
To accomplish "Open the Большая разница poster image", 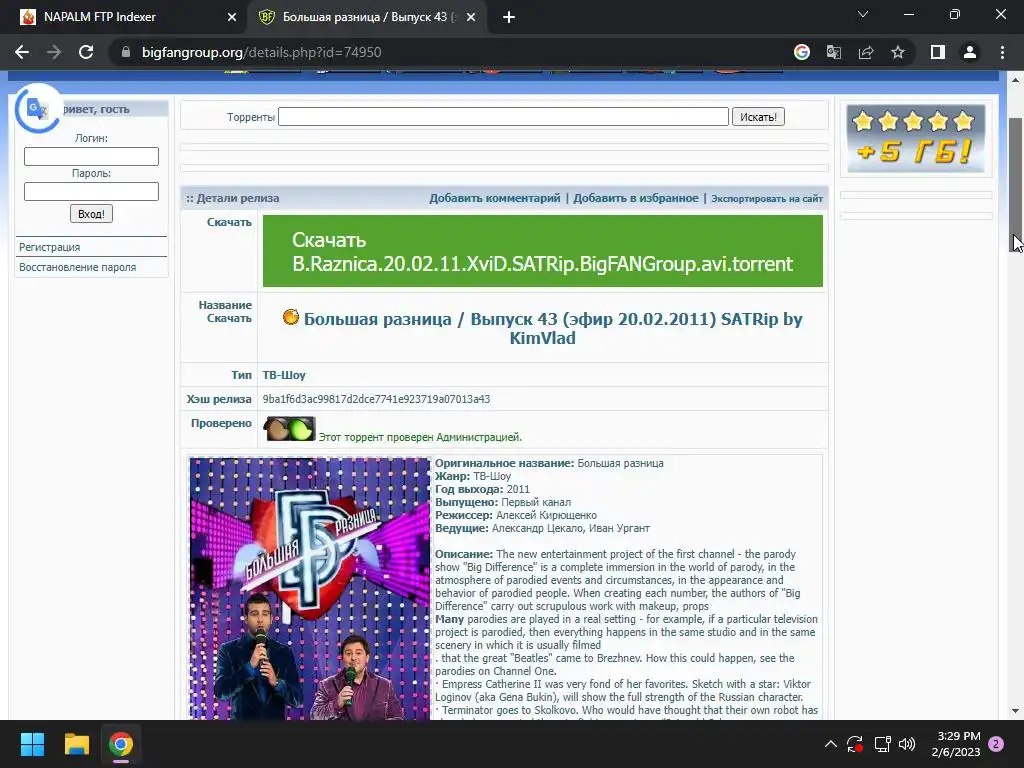I will click(310, 588).
